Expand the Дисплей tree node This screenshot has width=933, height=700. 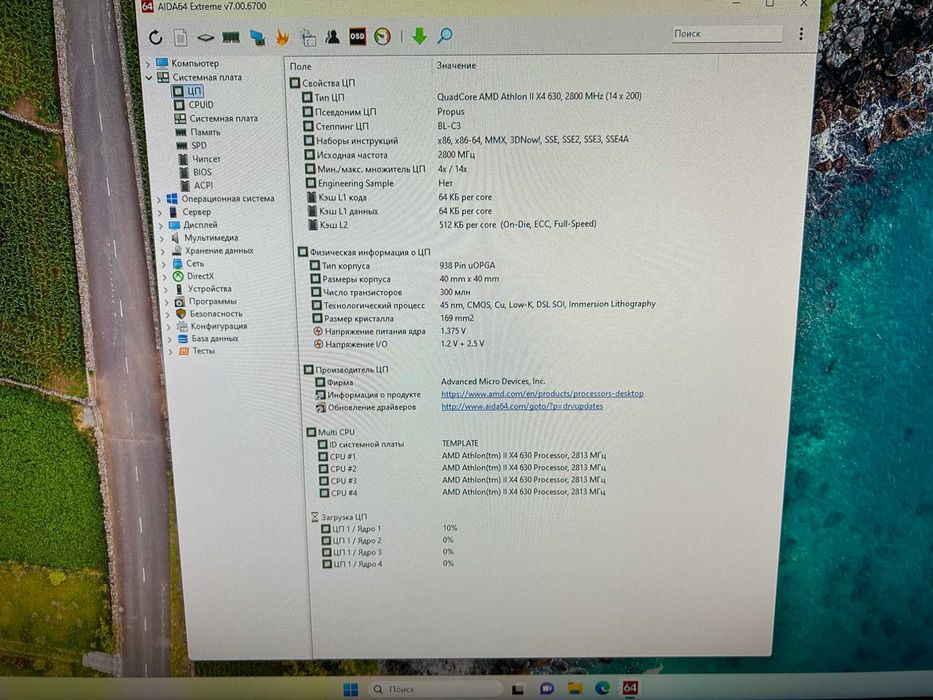pos(161,226)
